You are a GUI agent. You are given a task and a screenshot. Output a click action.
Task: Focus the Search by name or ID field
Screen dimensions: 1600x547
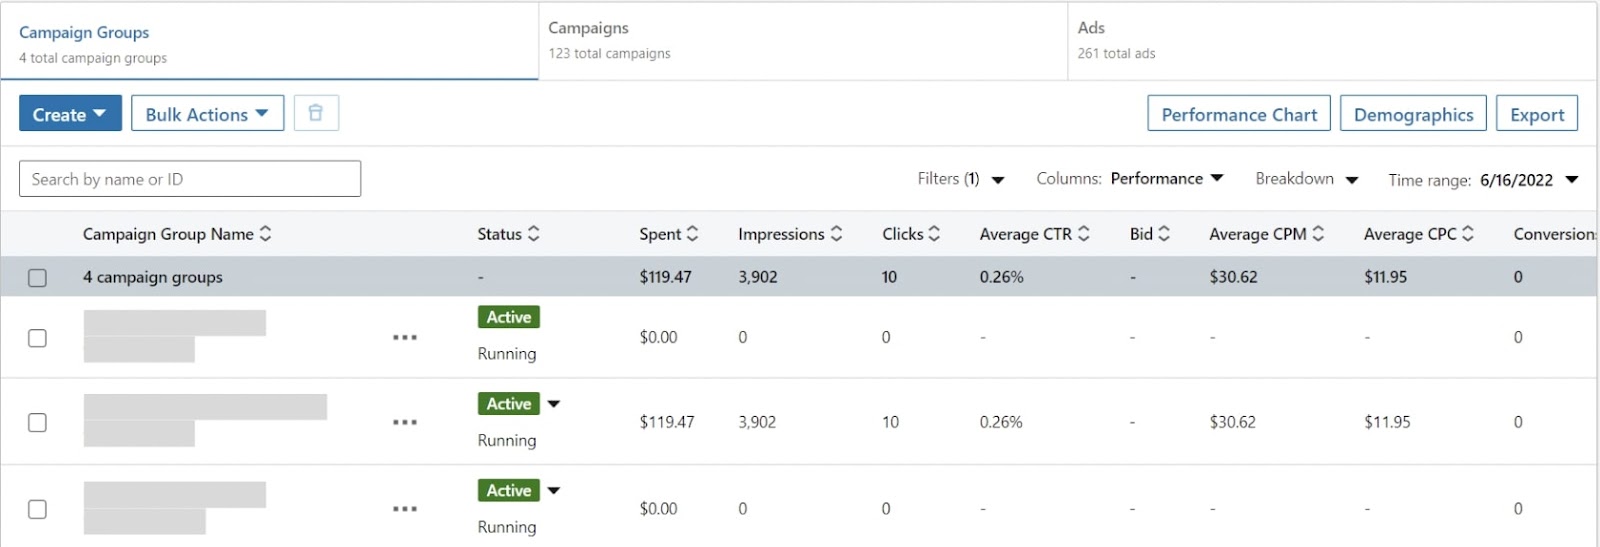[x=190, y=179]
